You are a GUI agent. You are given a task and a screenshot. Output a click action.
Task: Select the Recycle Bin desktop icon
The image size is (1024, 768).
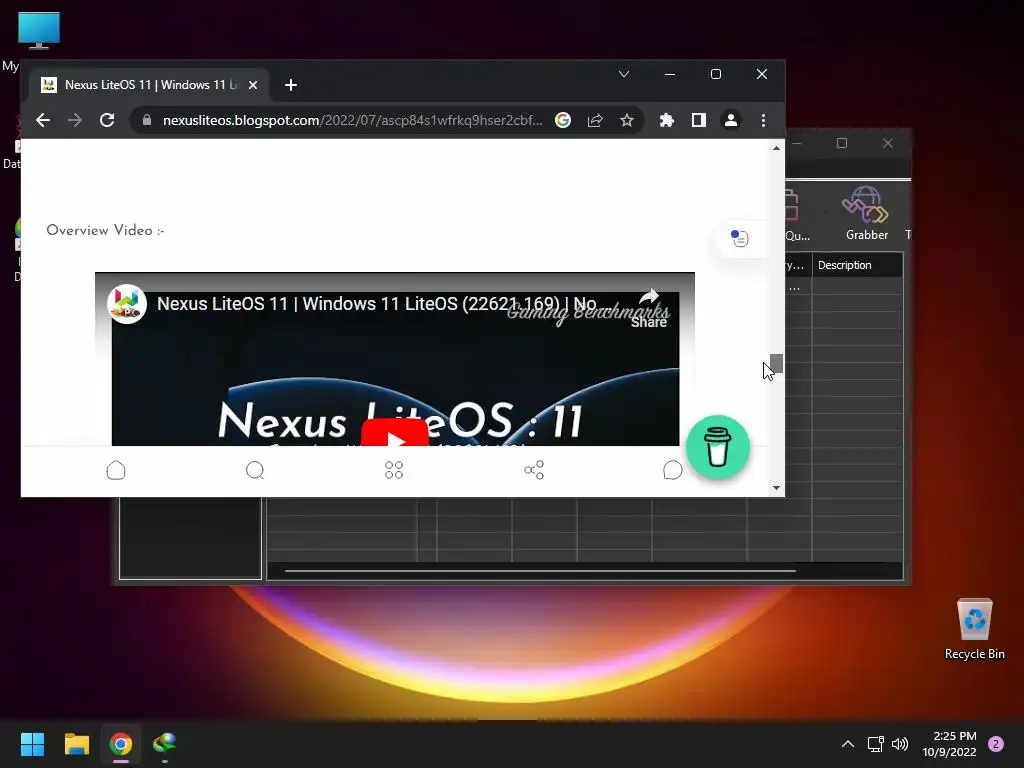coord(974,629)
